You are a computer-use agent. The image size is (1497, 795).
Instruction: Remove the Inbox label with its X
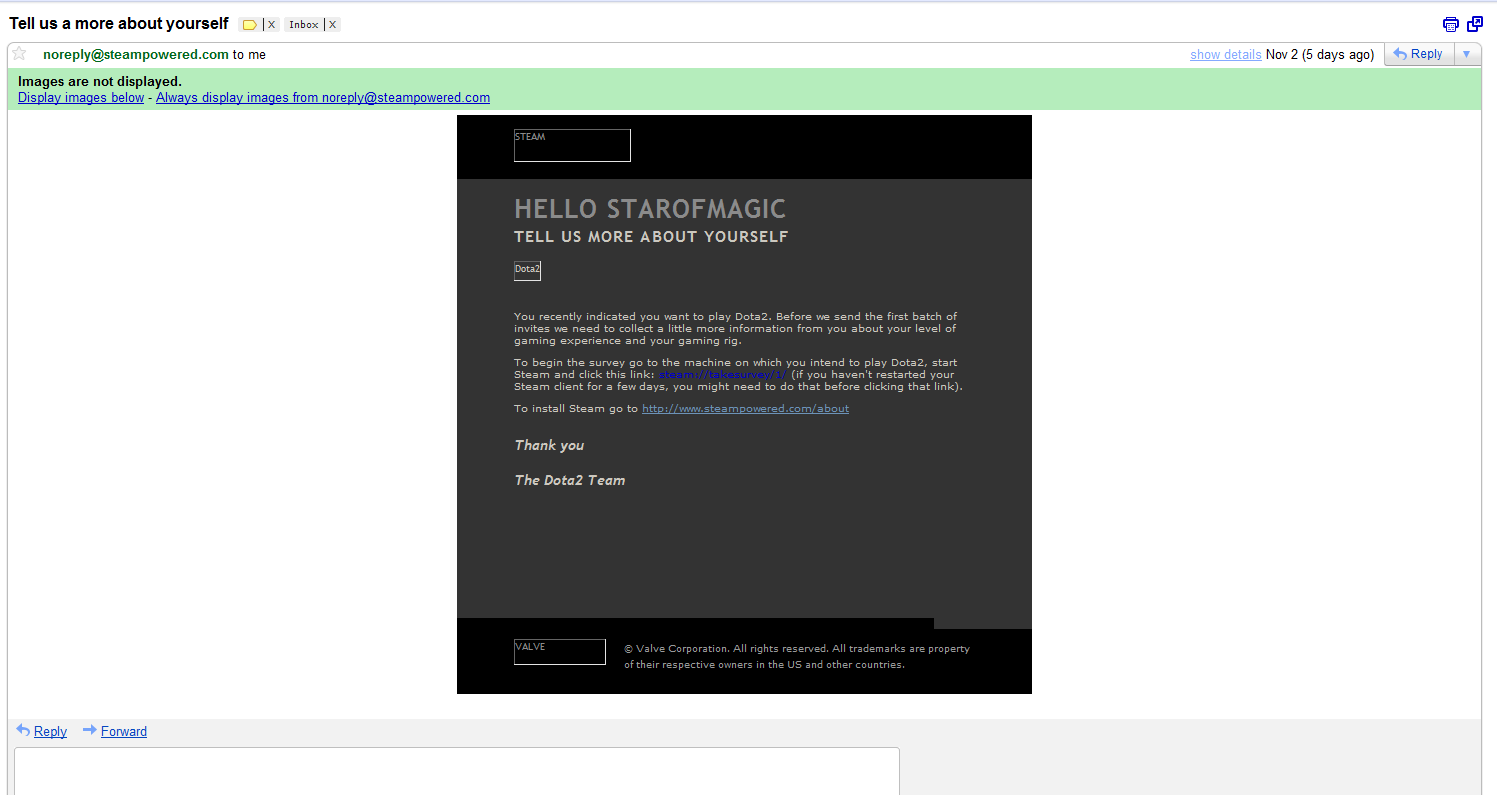[333, 25]
